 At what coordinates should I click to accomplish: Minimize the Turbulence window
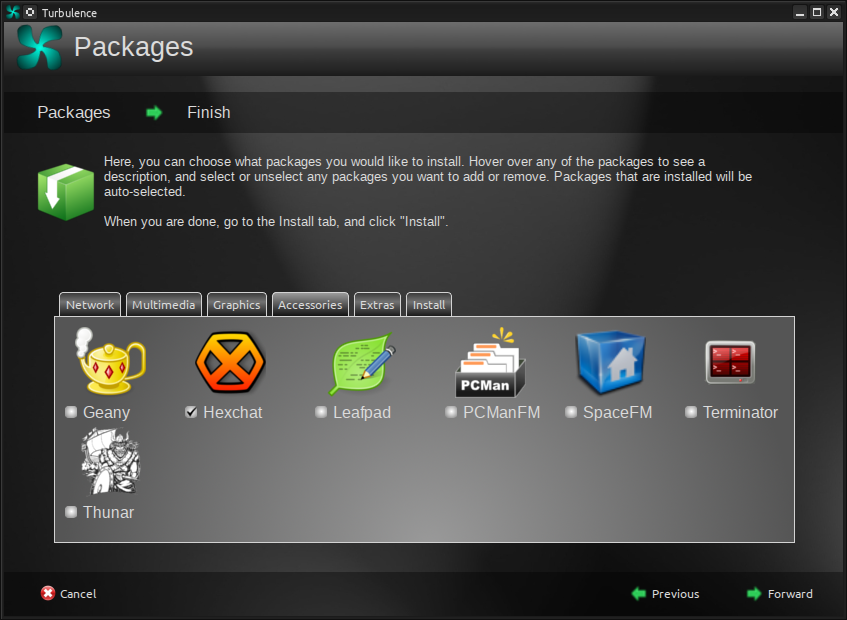coord(800,12)
